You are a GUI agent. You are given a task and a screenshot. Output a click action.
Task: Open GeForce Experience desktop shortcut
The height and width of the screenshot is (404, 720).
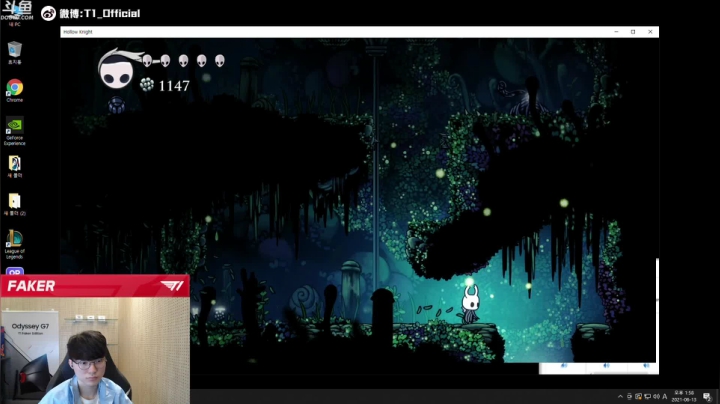(x=15, y=131)
